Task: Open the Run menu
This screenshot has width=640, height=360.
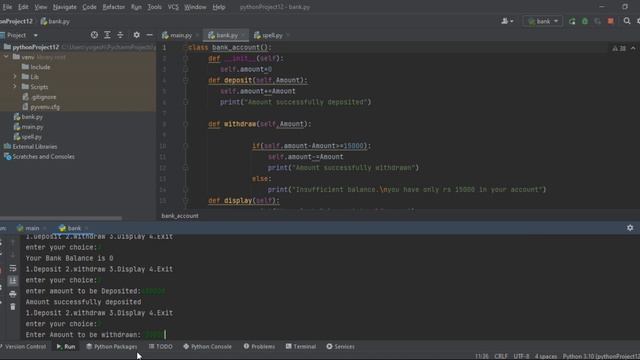Action: 136,7
